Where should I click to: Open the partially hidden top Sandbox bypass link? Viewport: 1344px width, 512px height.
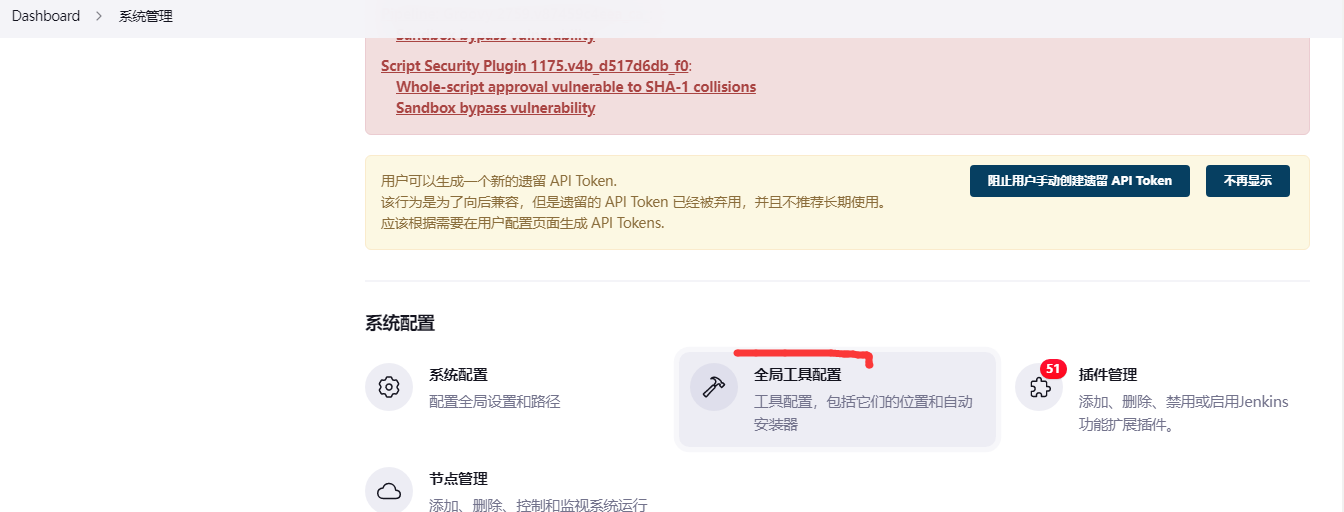[x=495, y=38]
